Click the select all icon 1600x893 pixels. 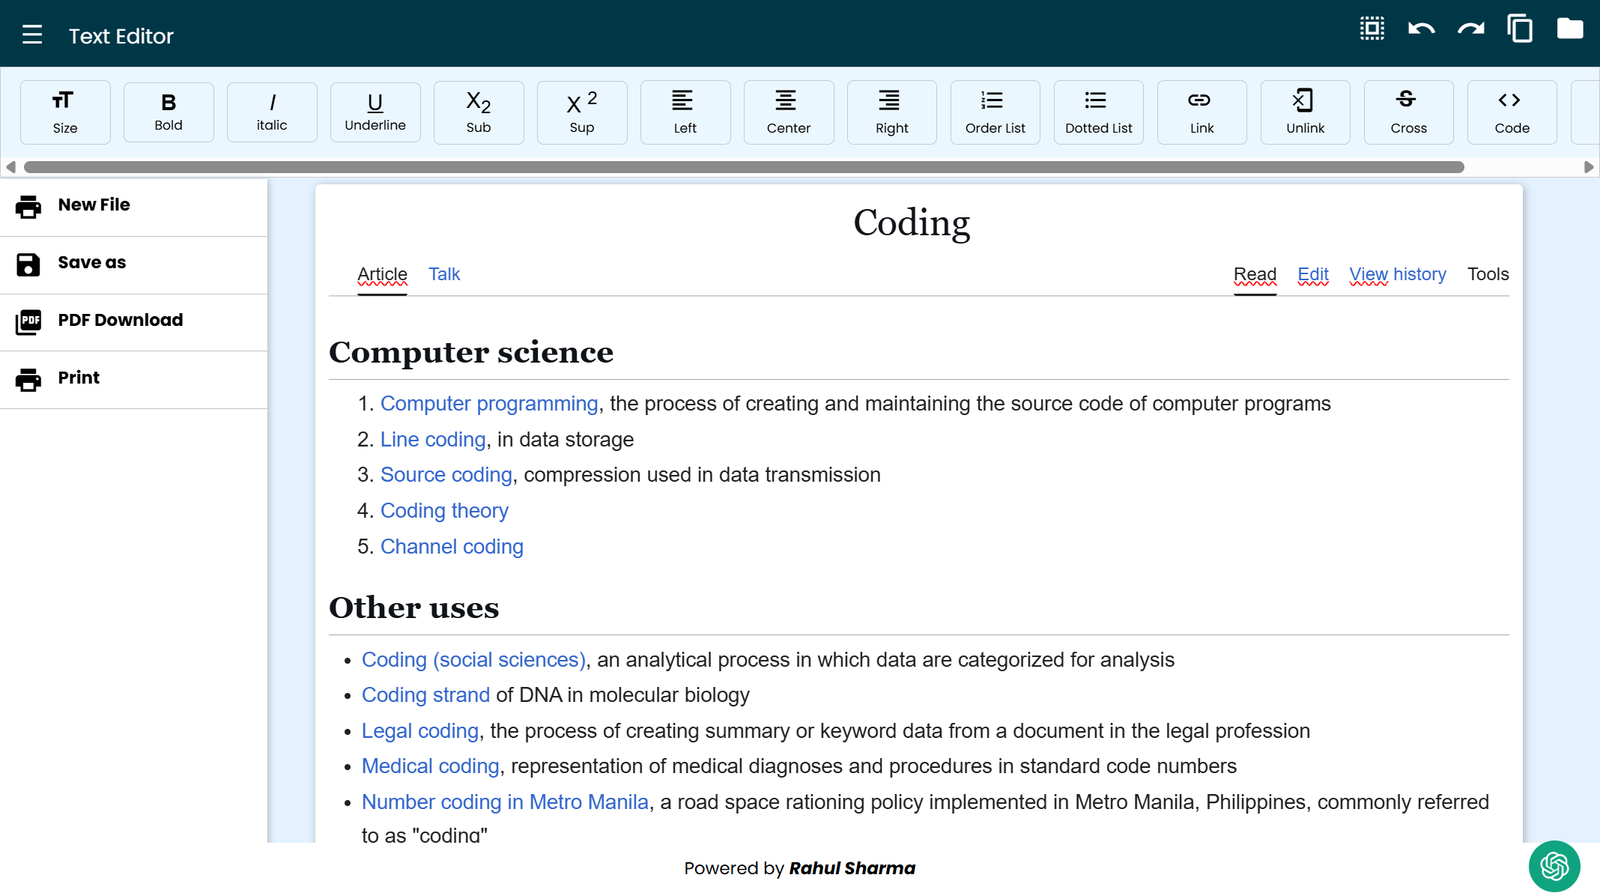click(x=1372, y=29)
